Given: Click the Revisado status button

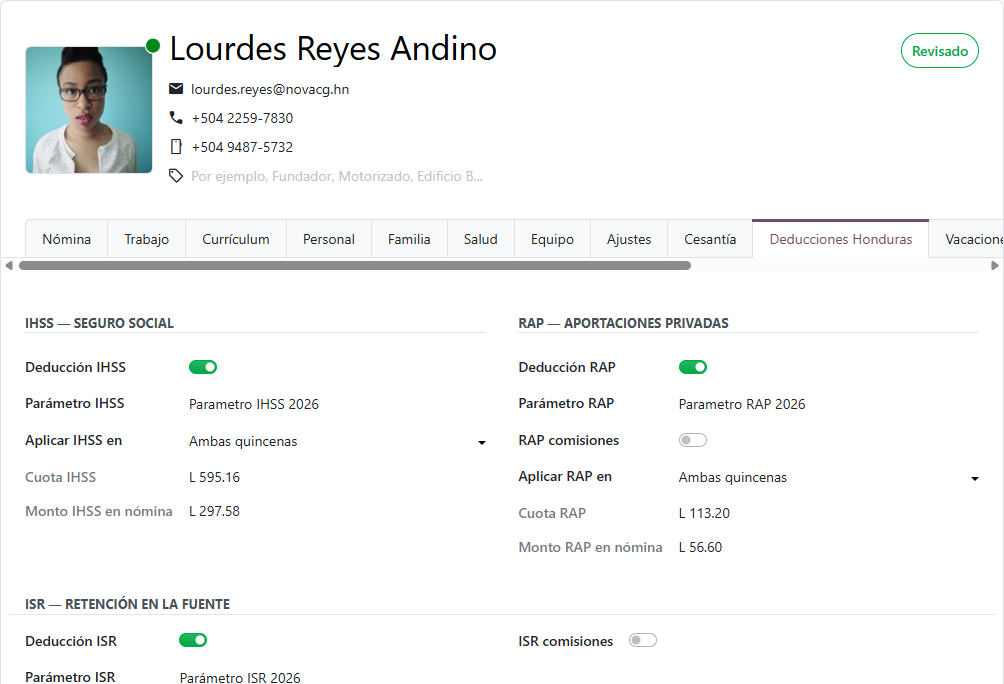Looking at the screenshot, I should 939,51.
